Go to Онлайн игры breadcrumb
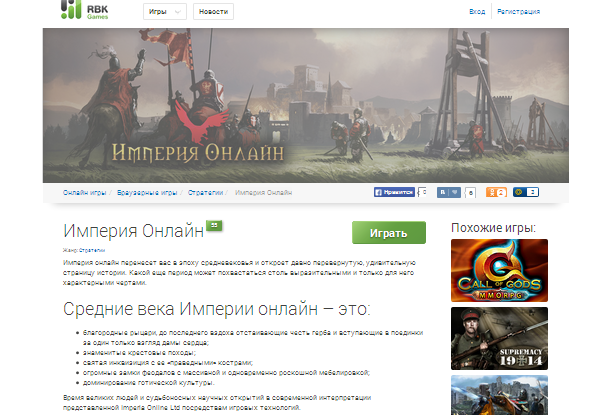 [x=84, y=192]
